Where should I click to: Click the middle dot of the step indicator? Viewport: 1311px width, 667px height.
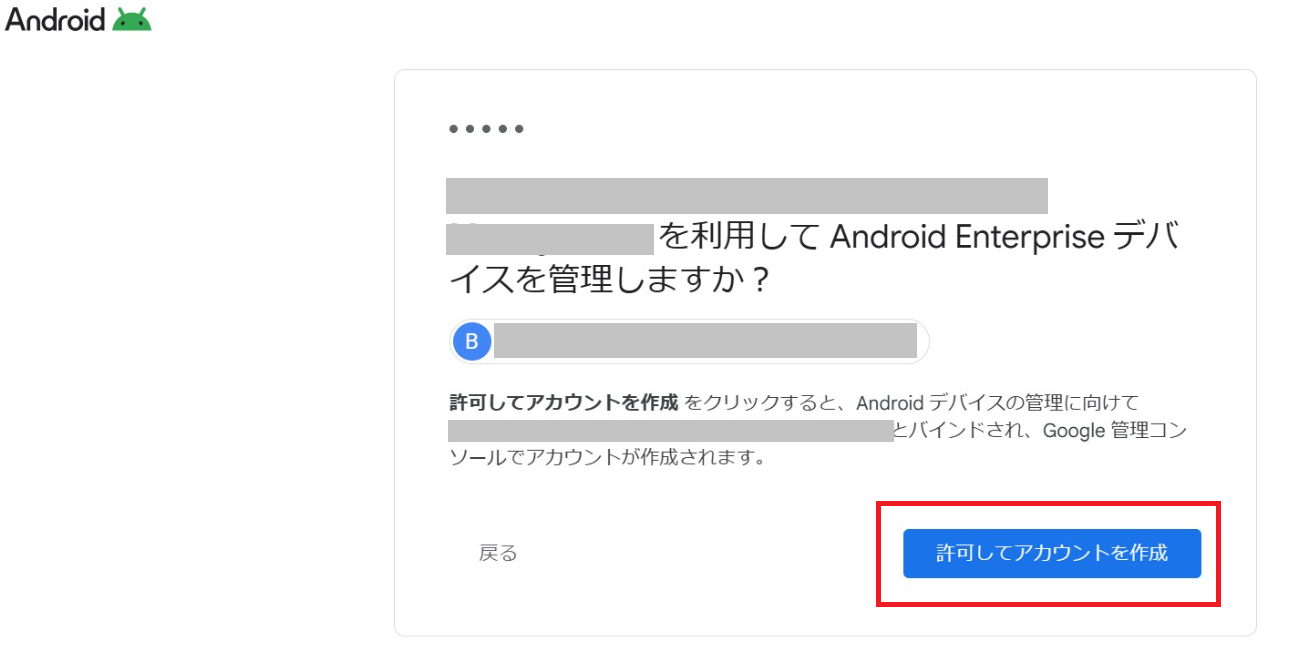[486, 129]
